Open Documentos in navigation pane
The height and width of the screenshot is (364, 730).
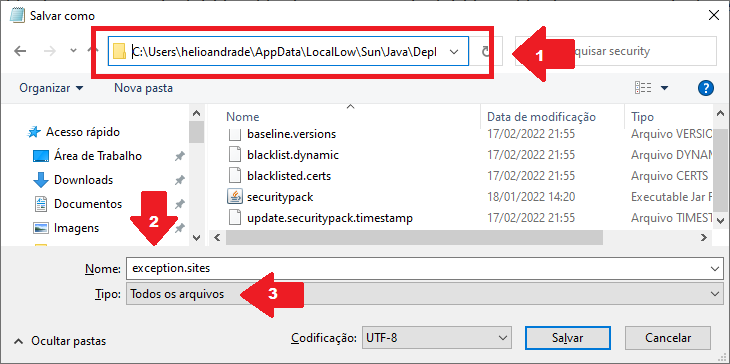point(88,204)
